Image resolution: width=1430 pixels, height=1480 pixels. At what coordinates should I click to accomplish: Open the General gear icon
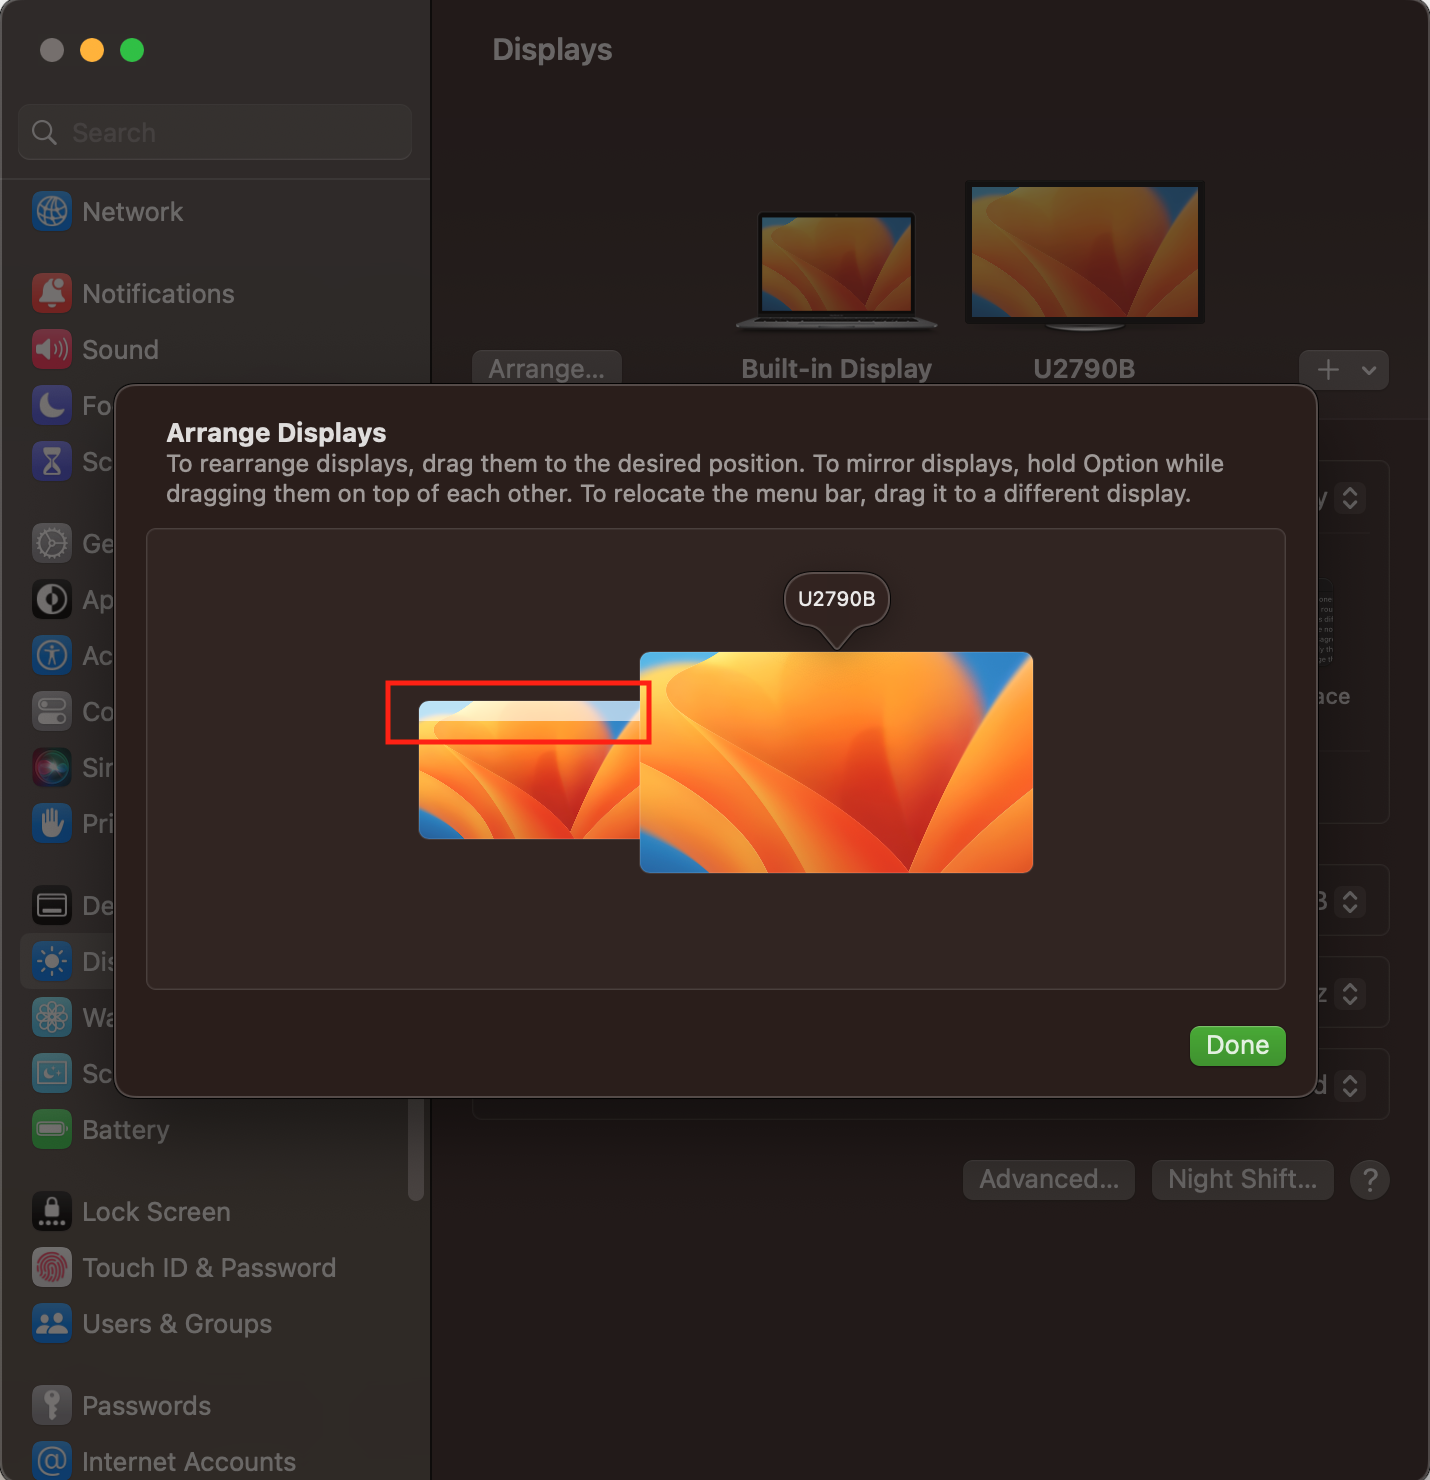tap(52, 544)
